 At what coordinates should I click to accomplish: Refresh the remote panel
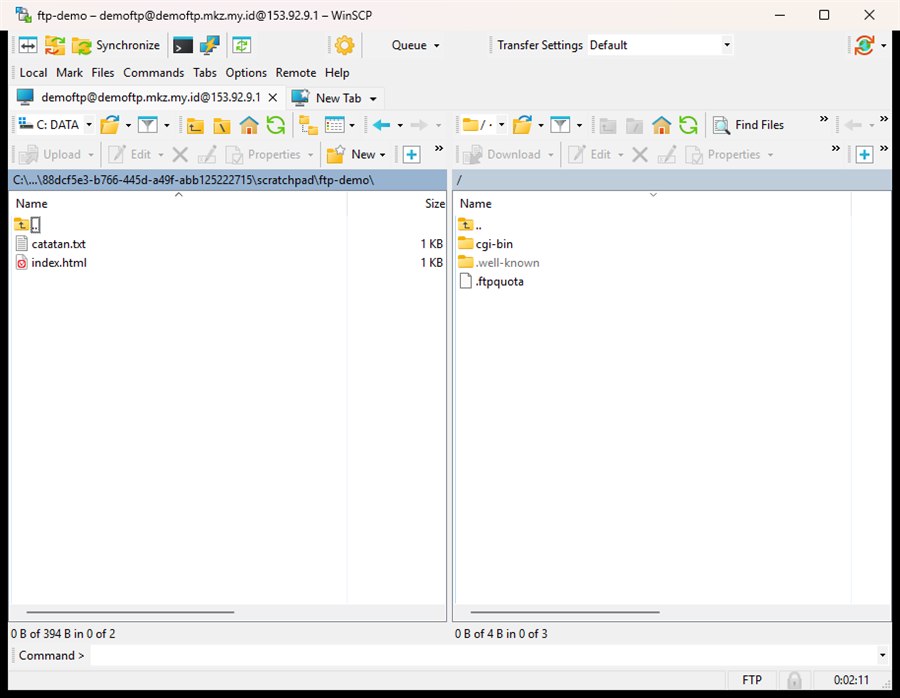688,125
